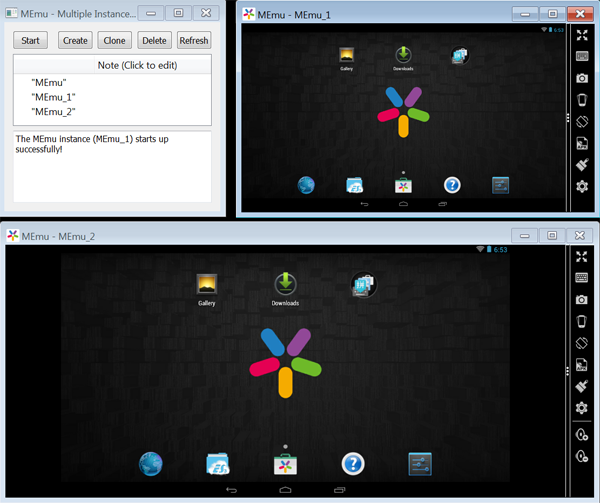The width and height of the screenshot is (600, 503).
Task: Open ES File Explorer in MEmu_2 dock
Action: 218,464
